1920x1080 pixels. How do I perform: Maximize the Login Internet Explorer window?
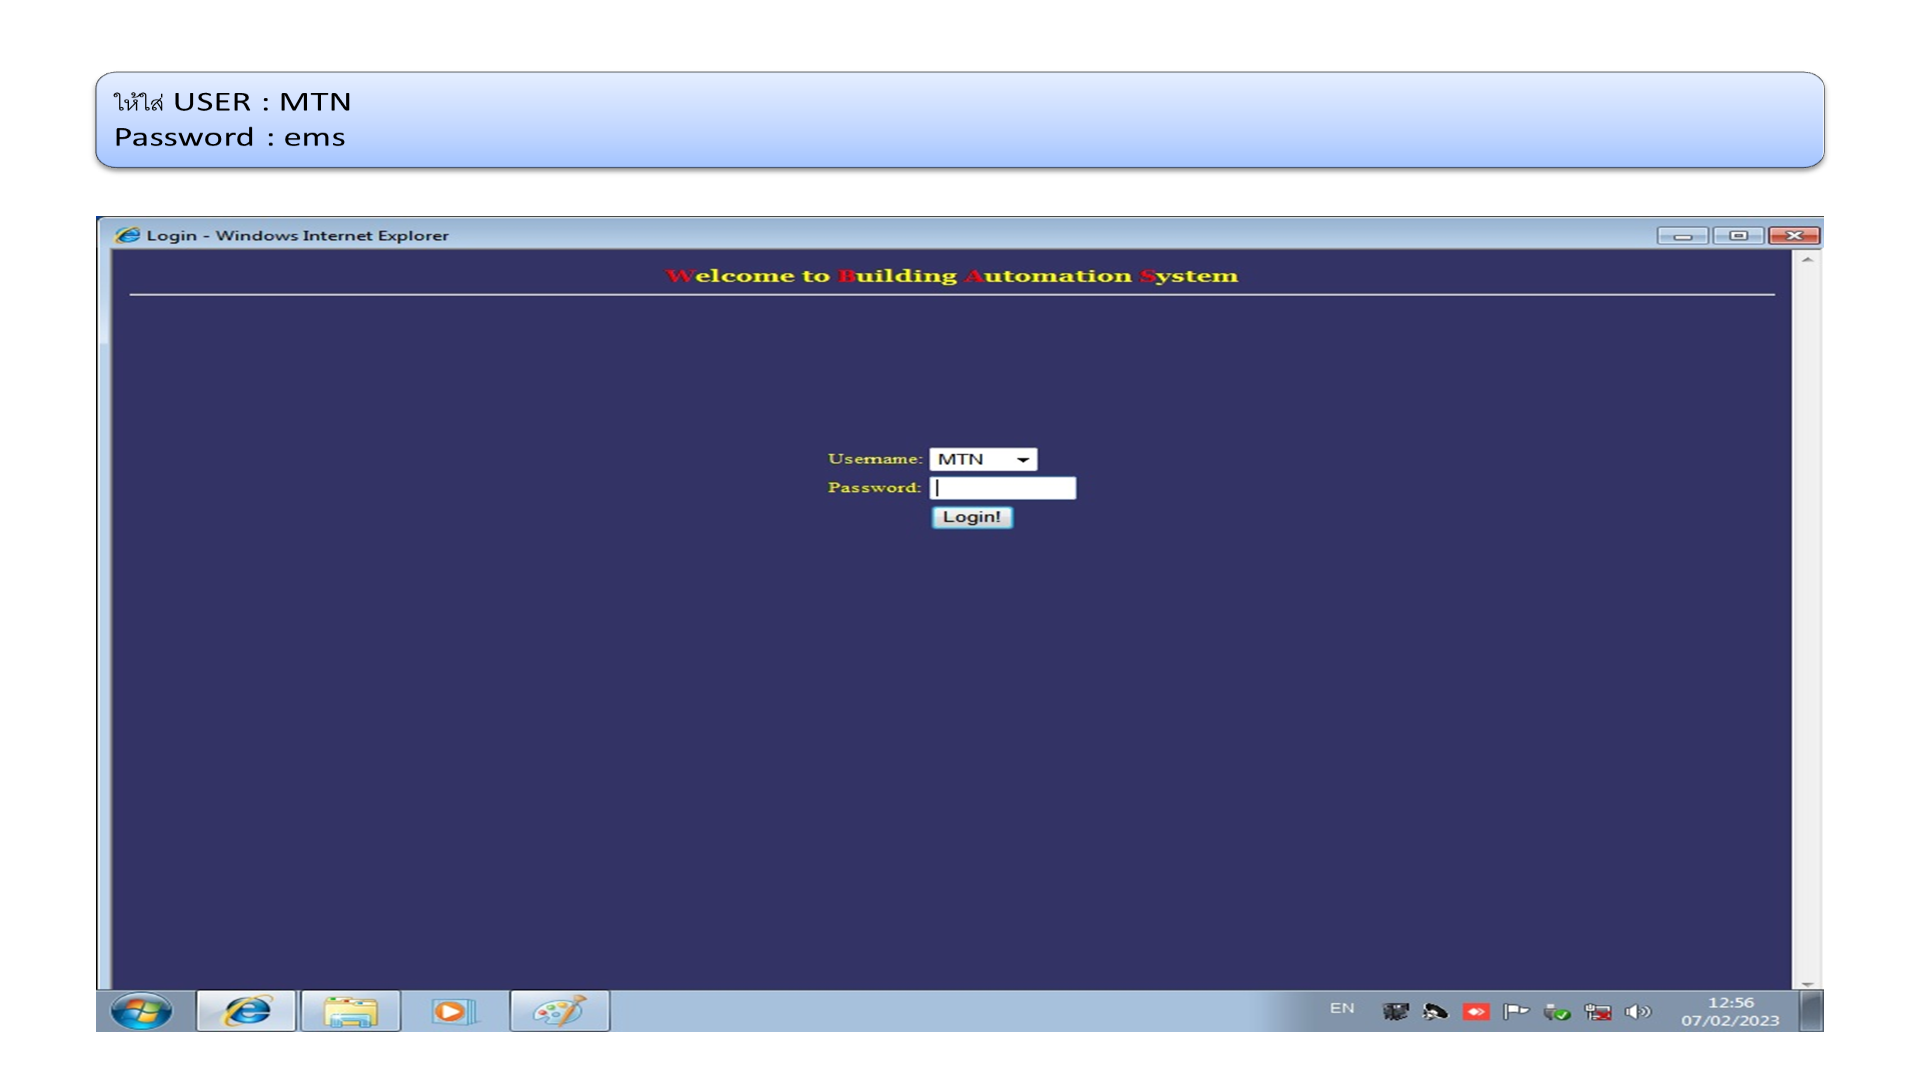(1738, 235)
